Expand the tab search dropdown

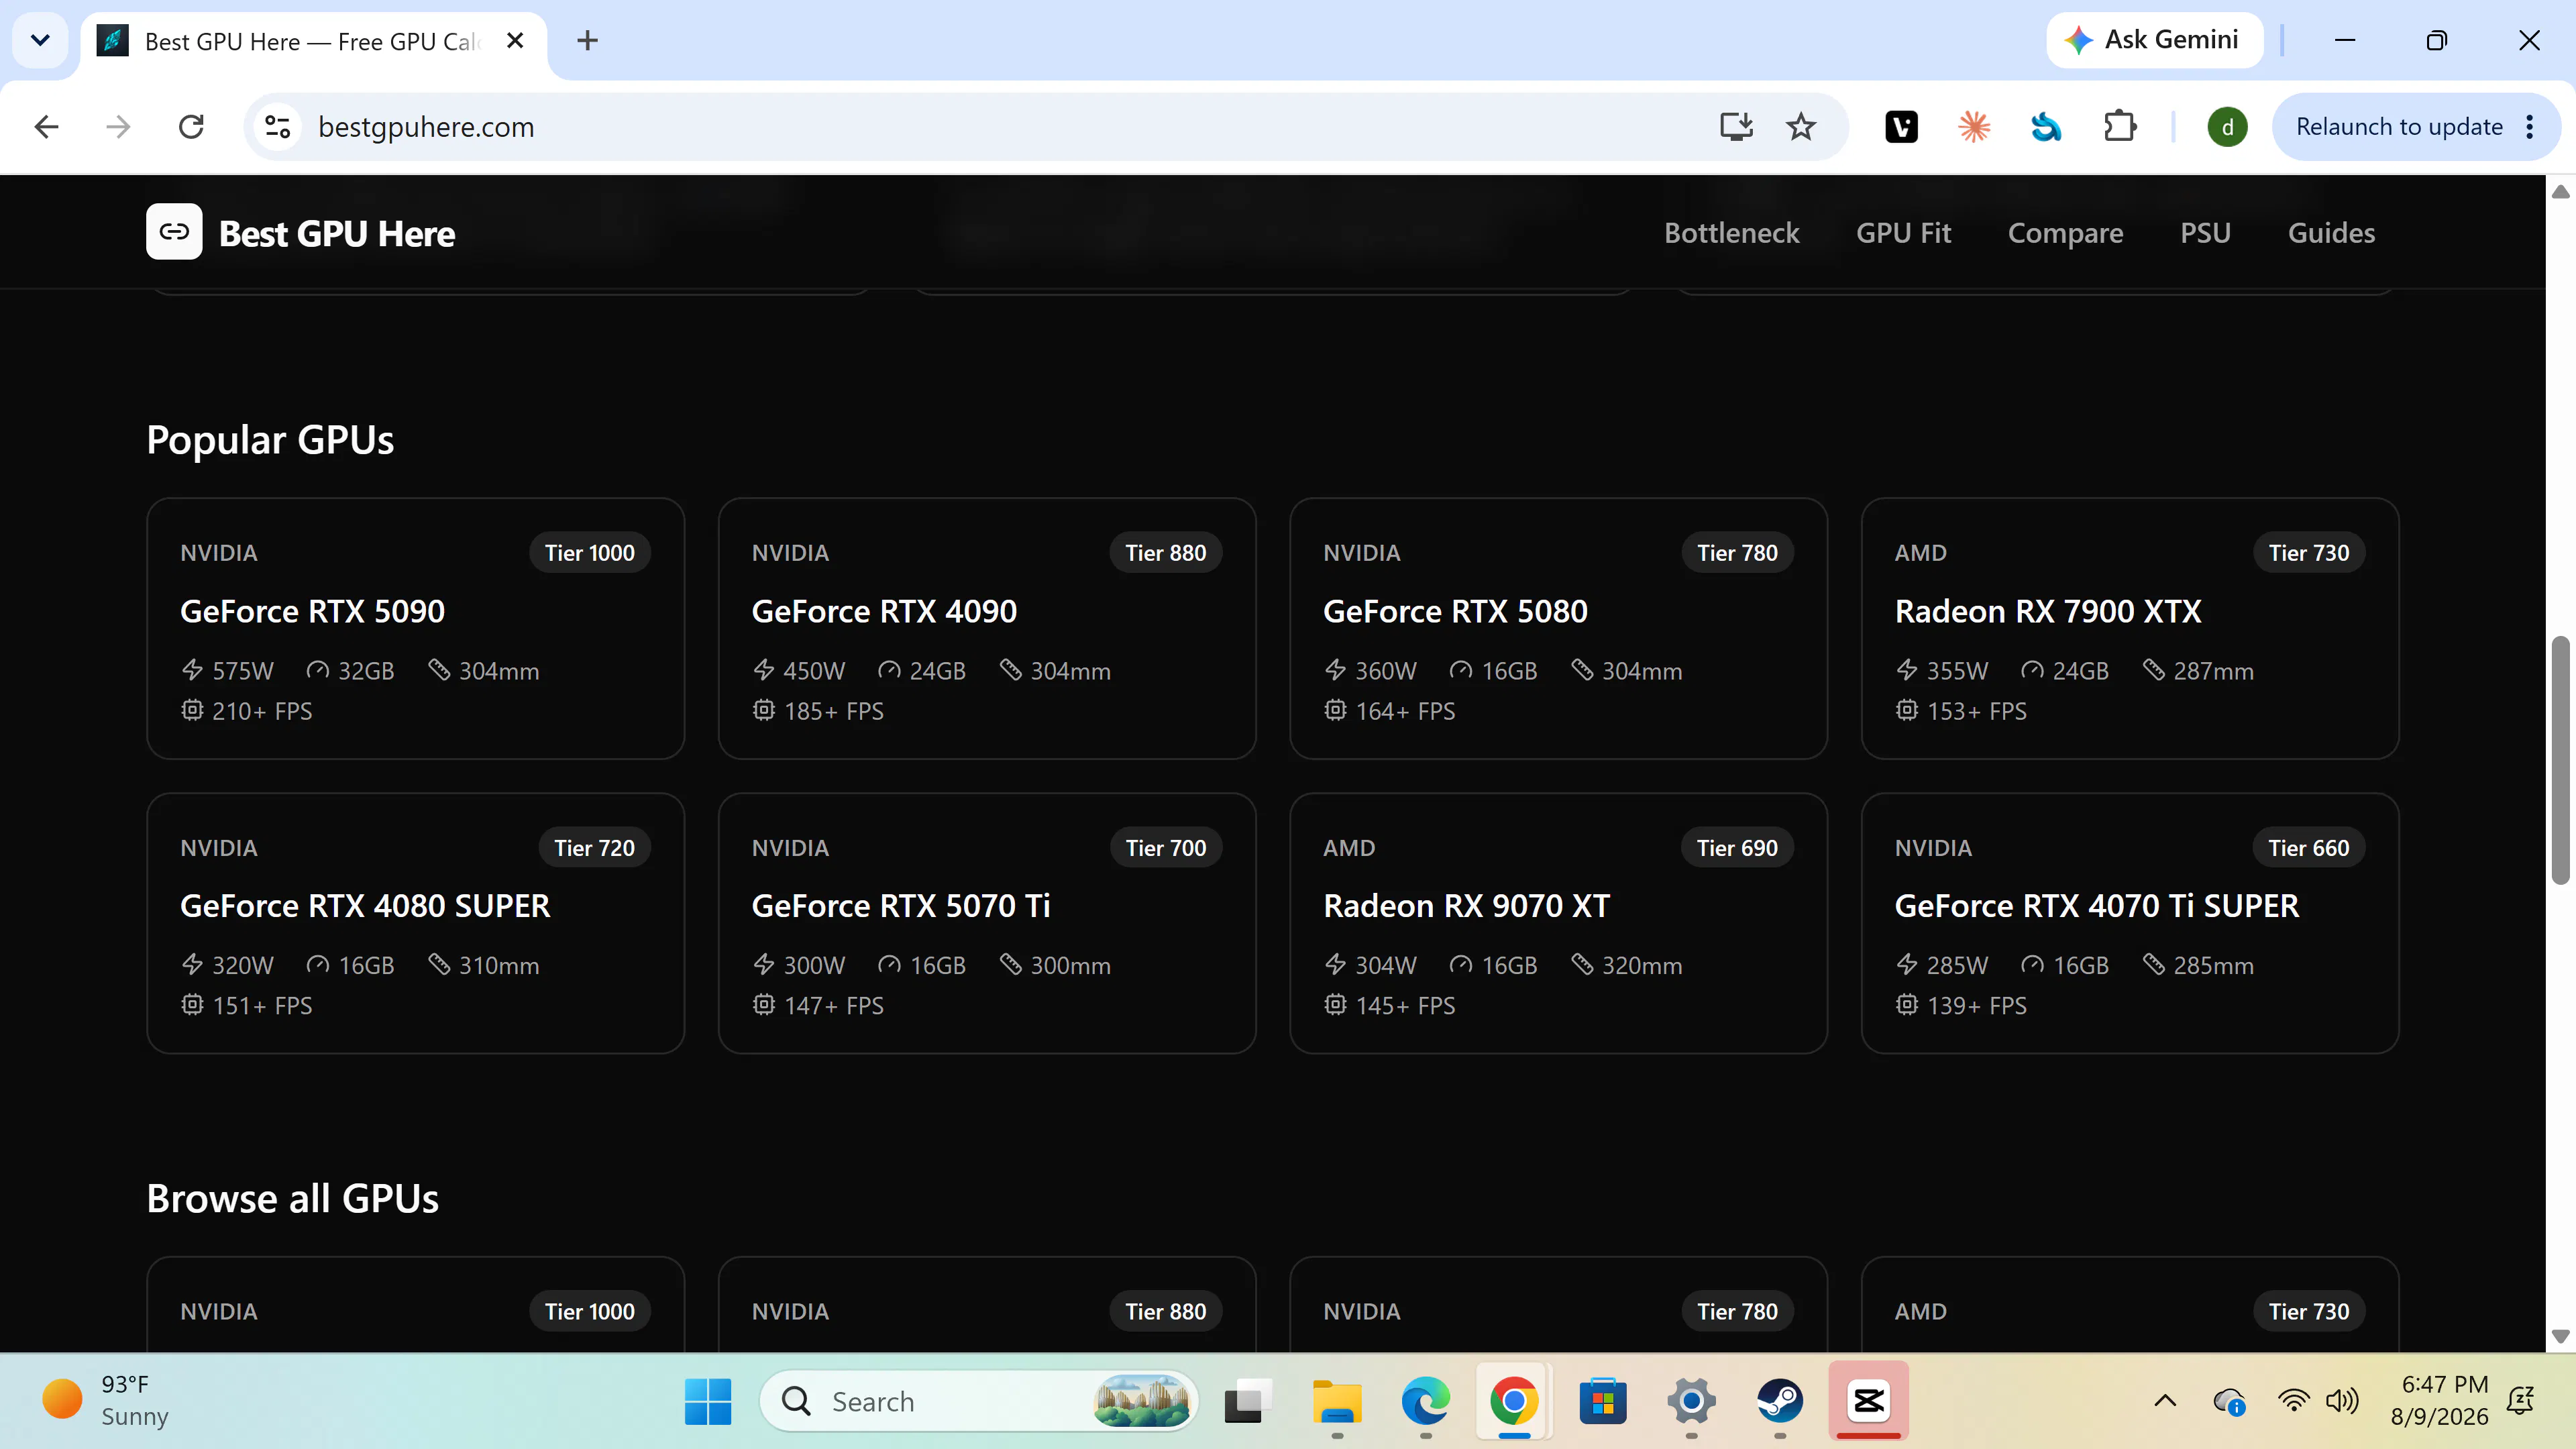[40, 41]
